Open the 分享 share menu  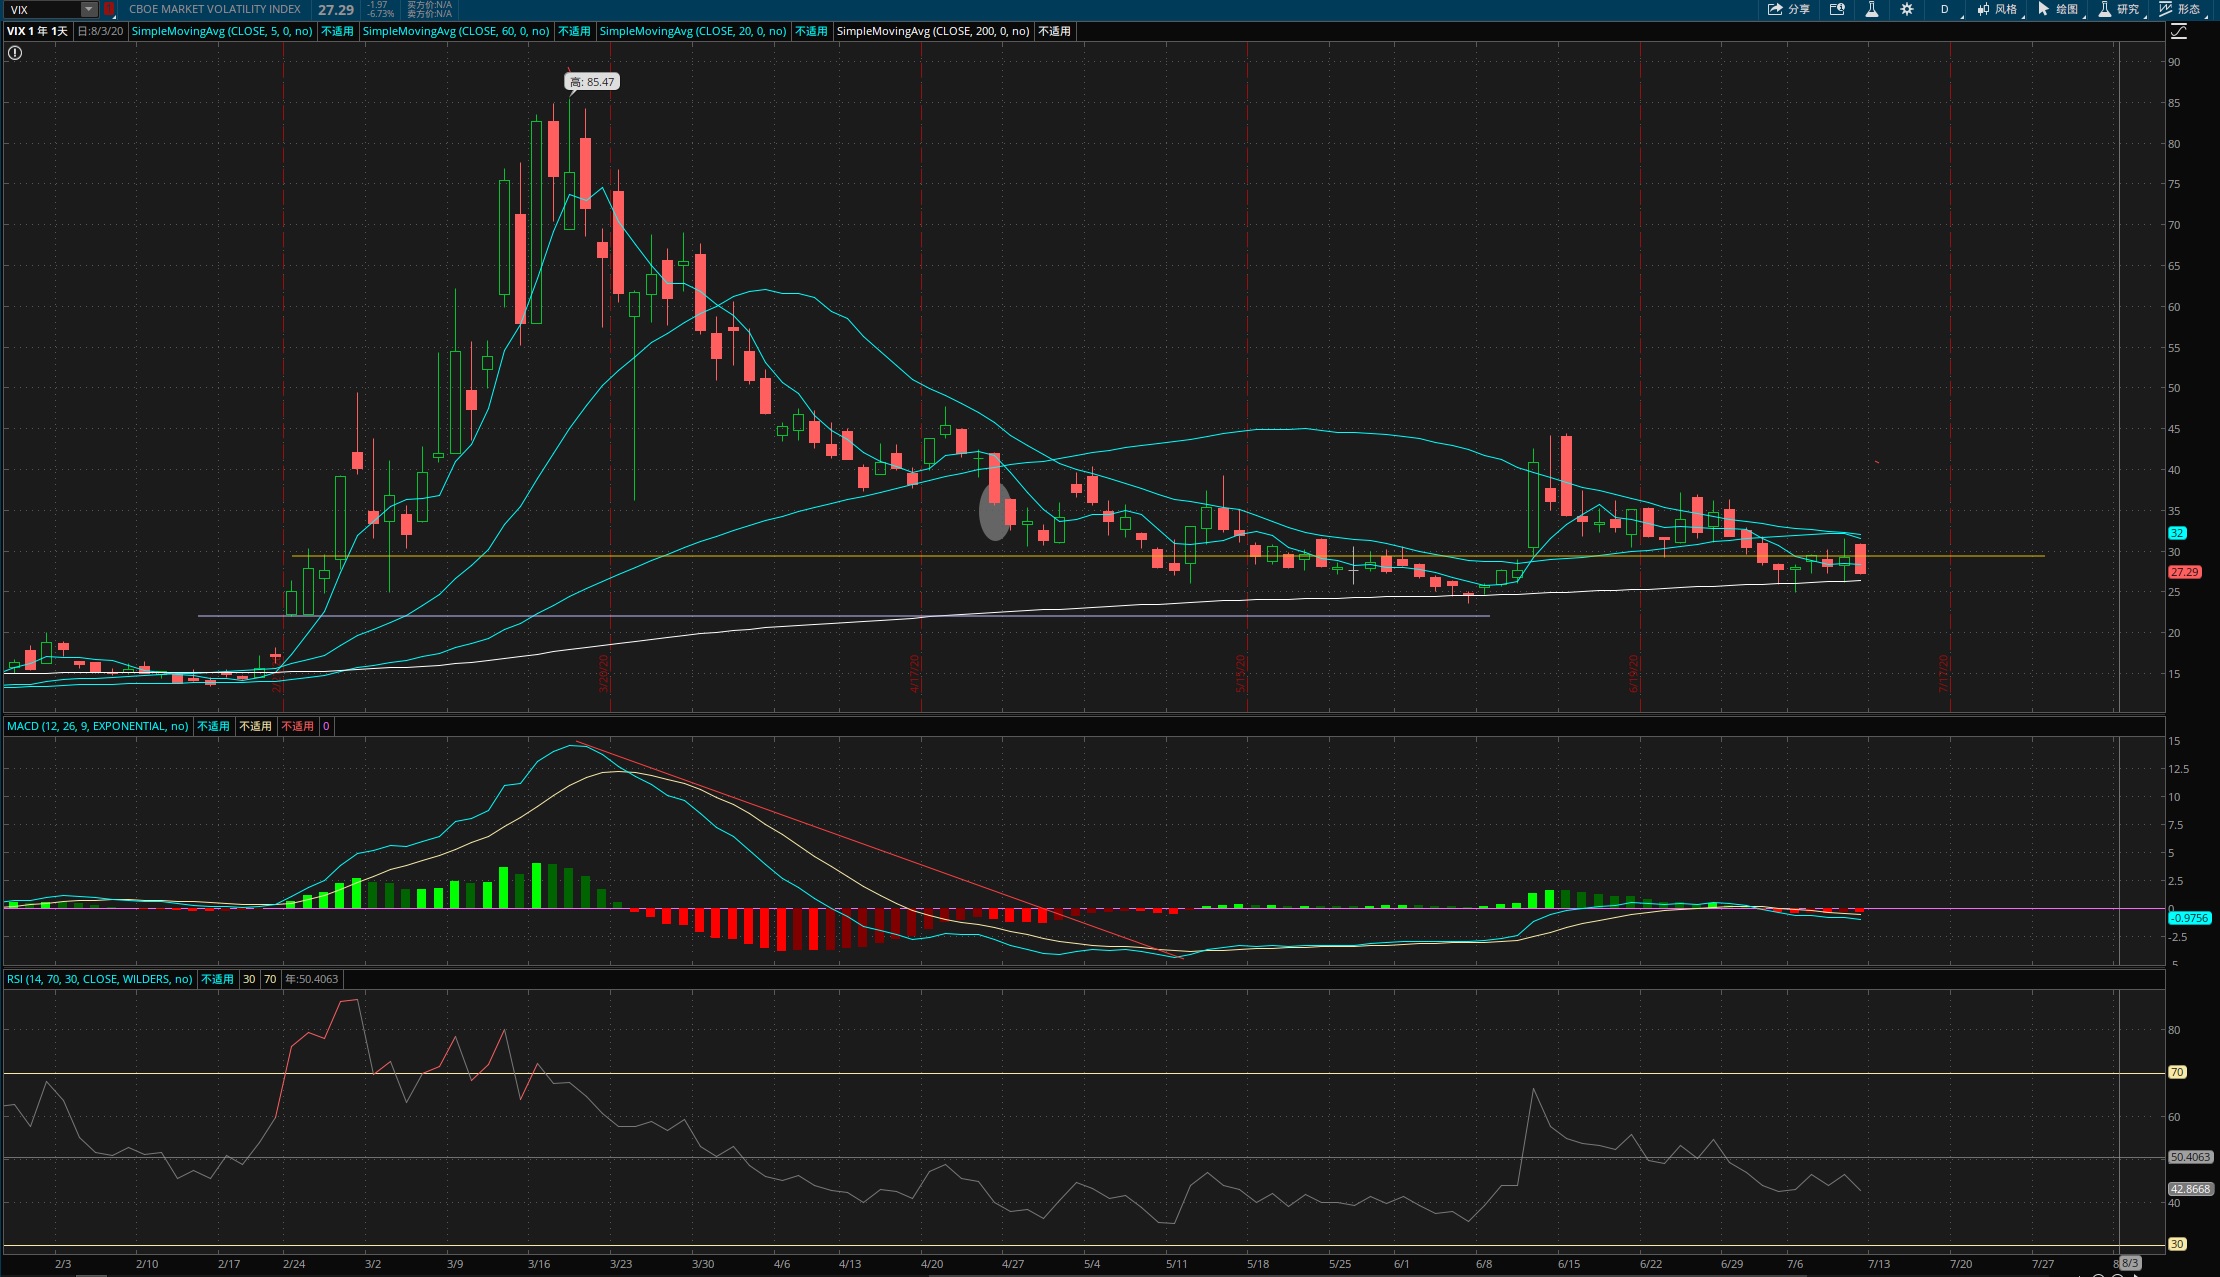pyautogui.click(x=1788, y=9)
